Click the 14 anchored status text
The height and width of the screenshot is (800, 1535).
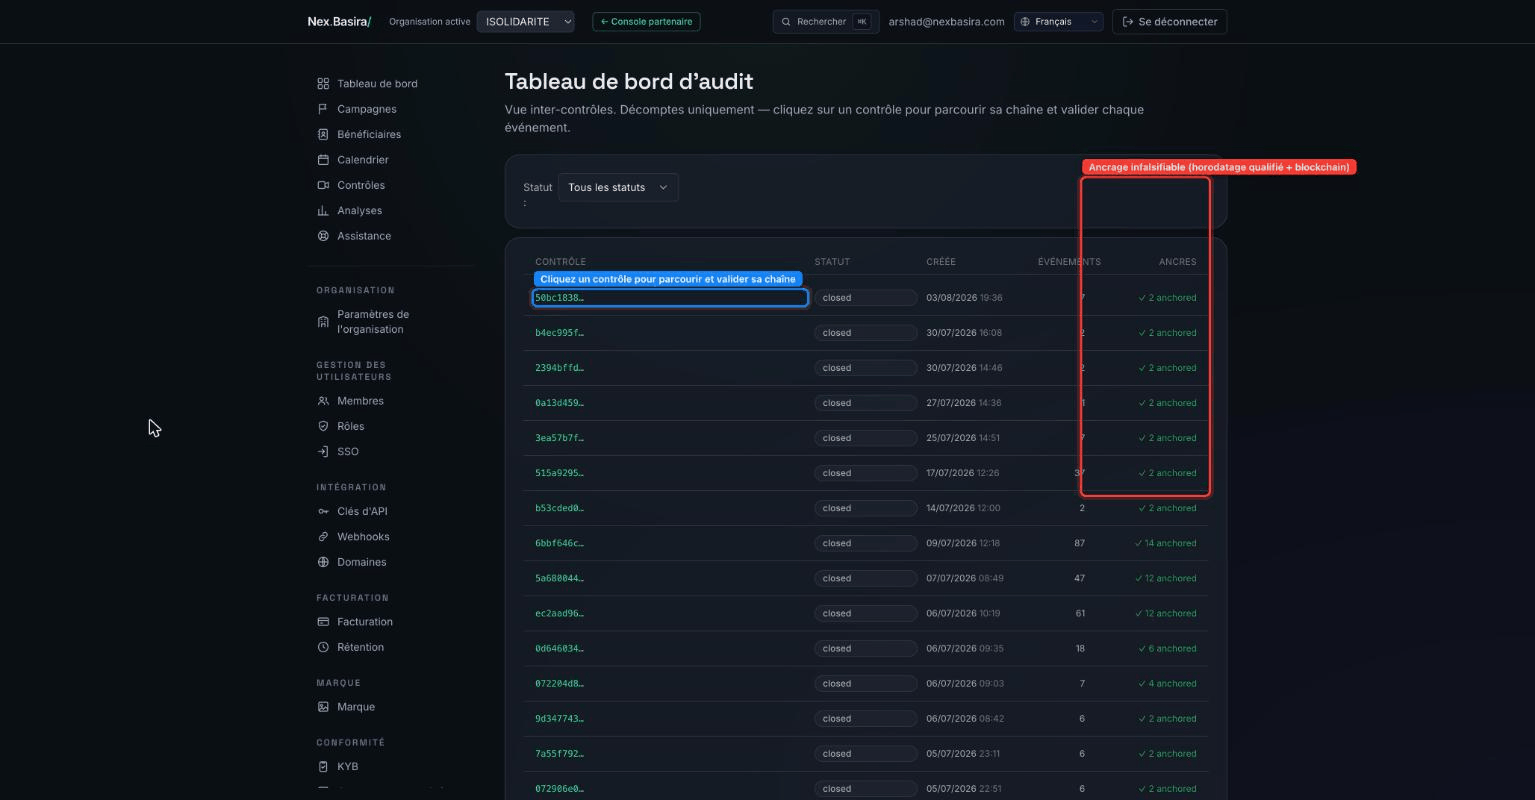pos(1165,543)
